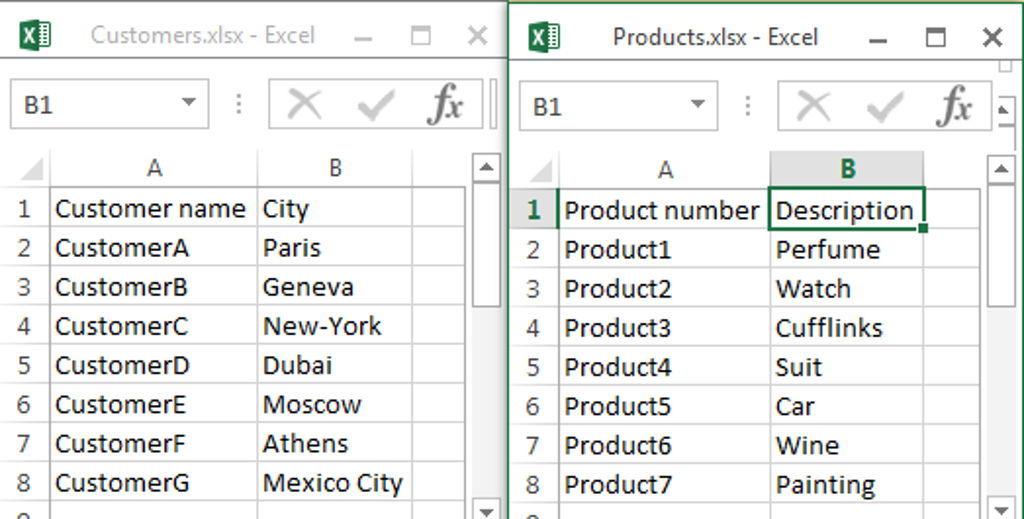Click the 'Painting' cell

tap(847, 484)
